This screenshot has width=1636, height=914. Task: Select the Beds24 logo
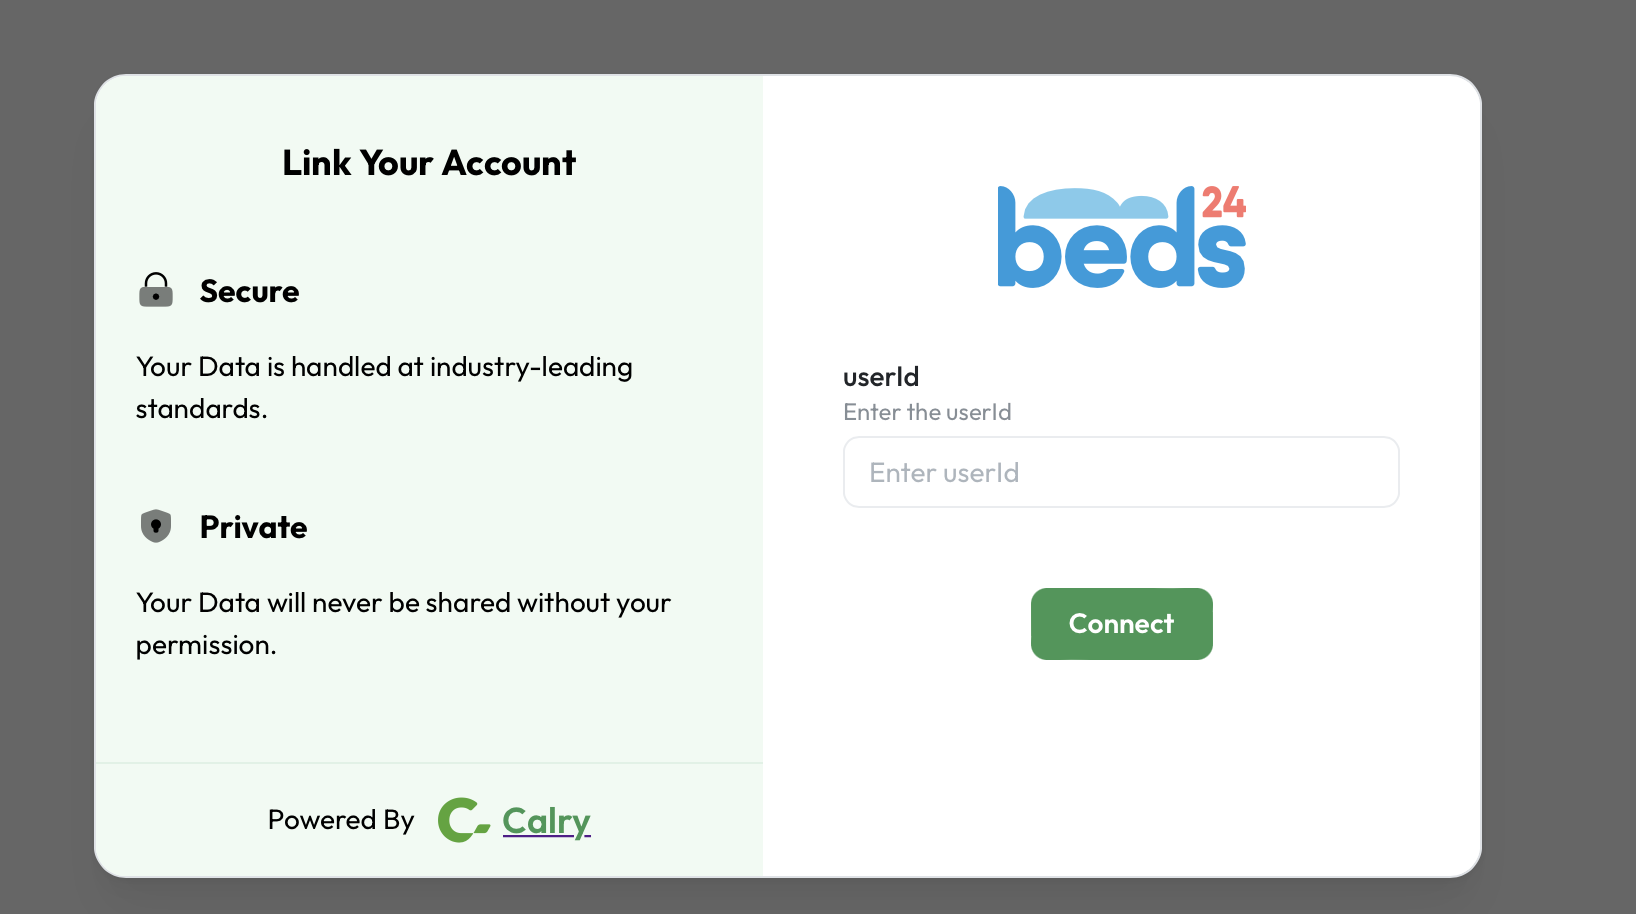(x=1120, y=237)
